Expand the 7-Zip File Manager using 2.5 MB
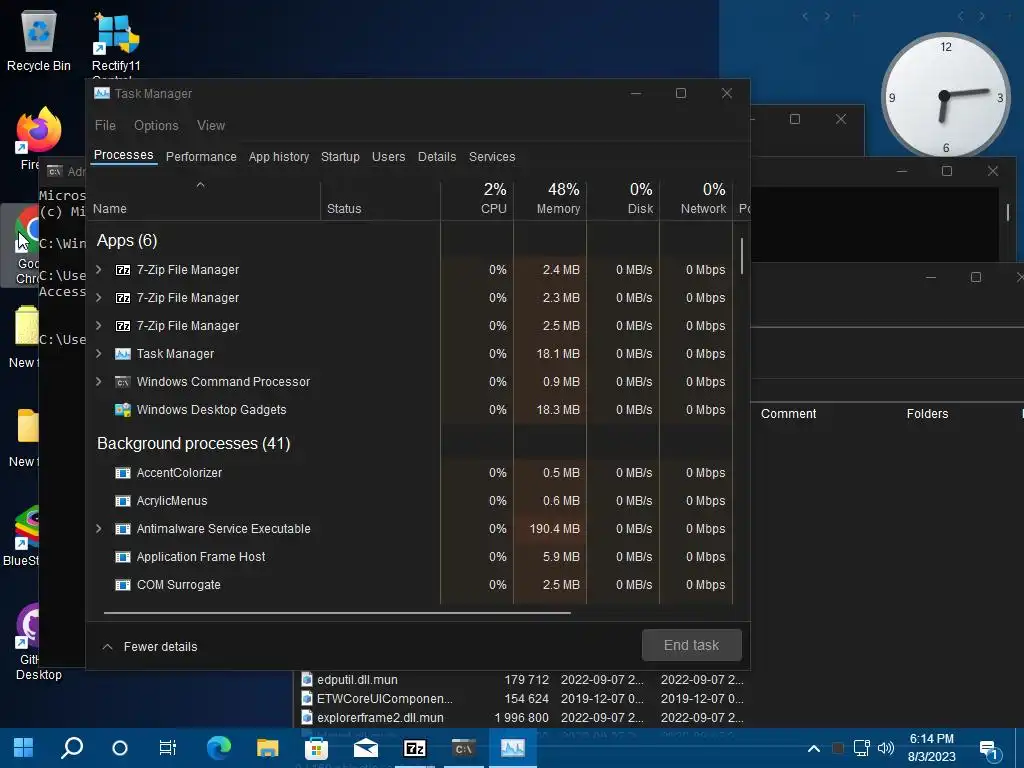The height and width of the screenshot is (768, 1024). [x=99, y=326]
